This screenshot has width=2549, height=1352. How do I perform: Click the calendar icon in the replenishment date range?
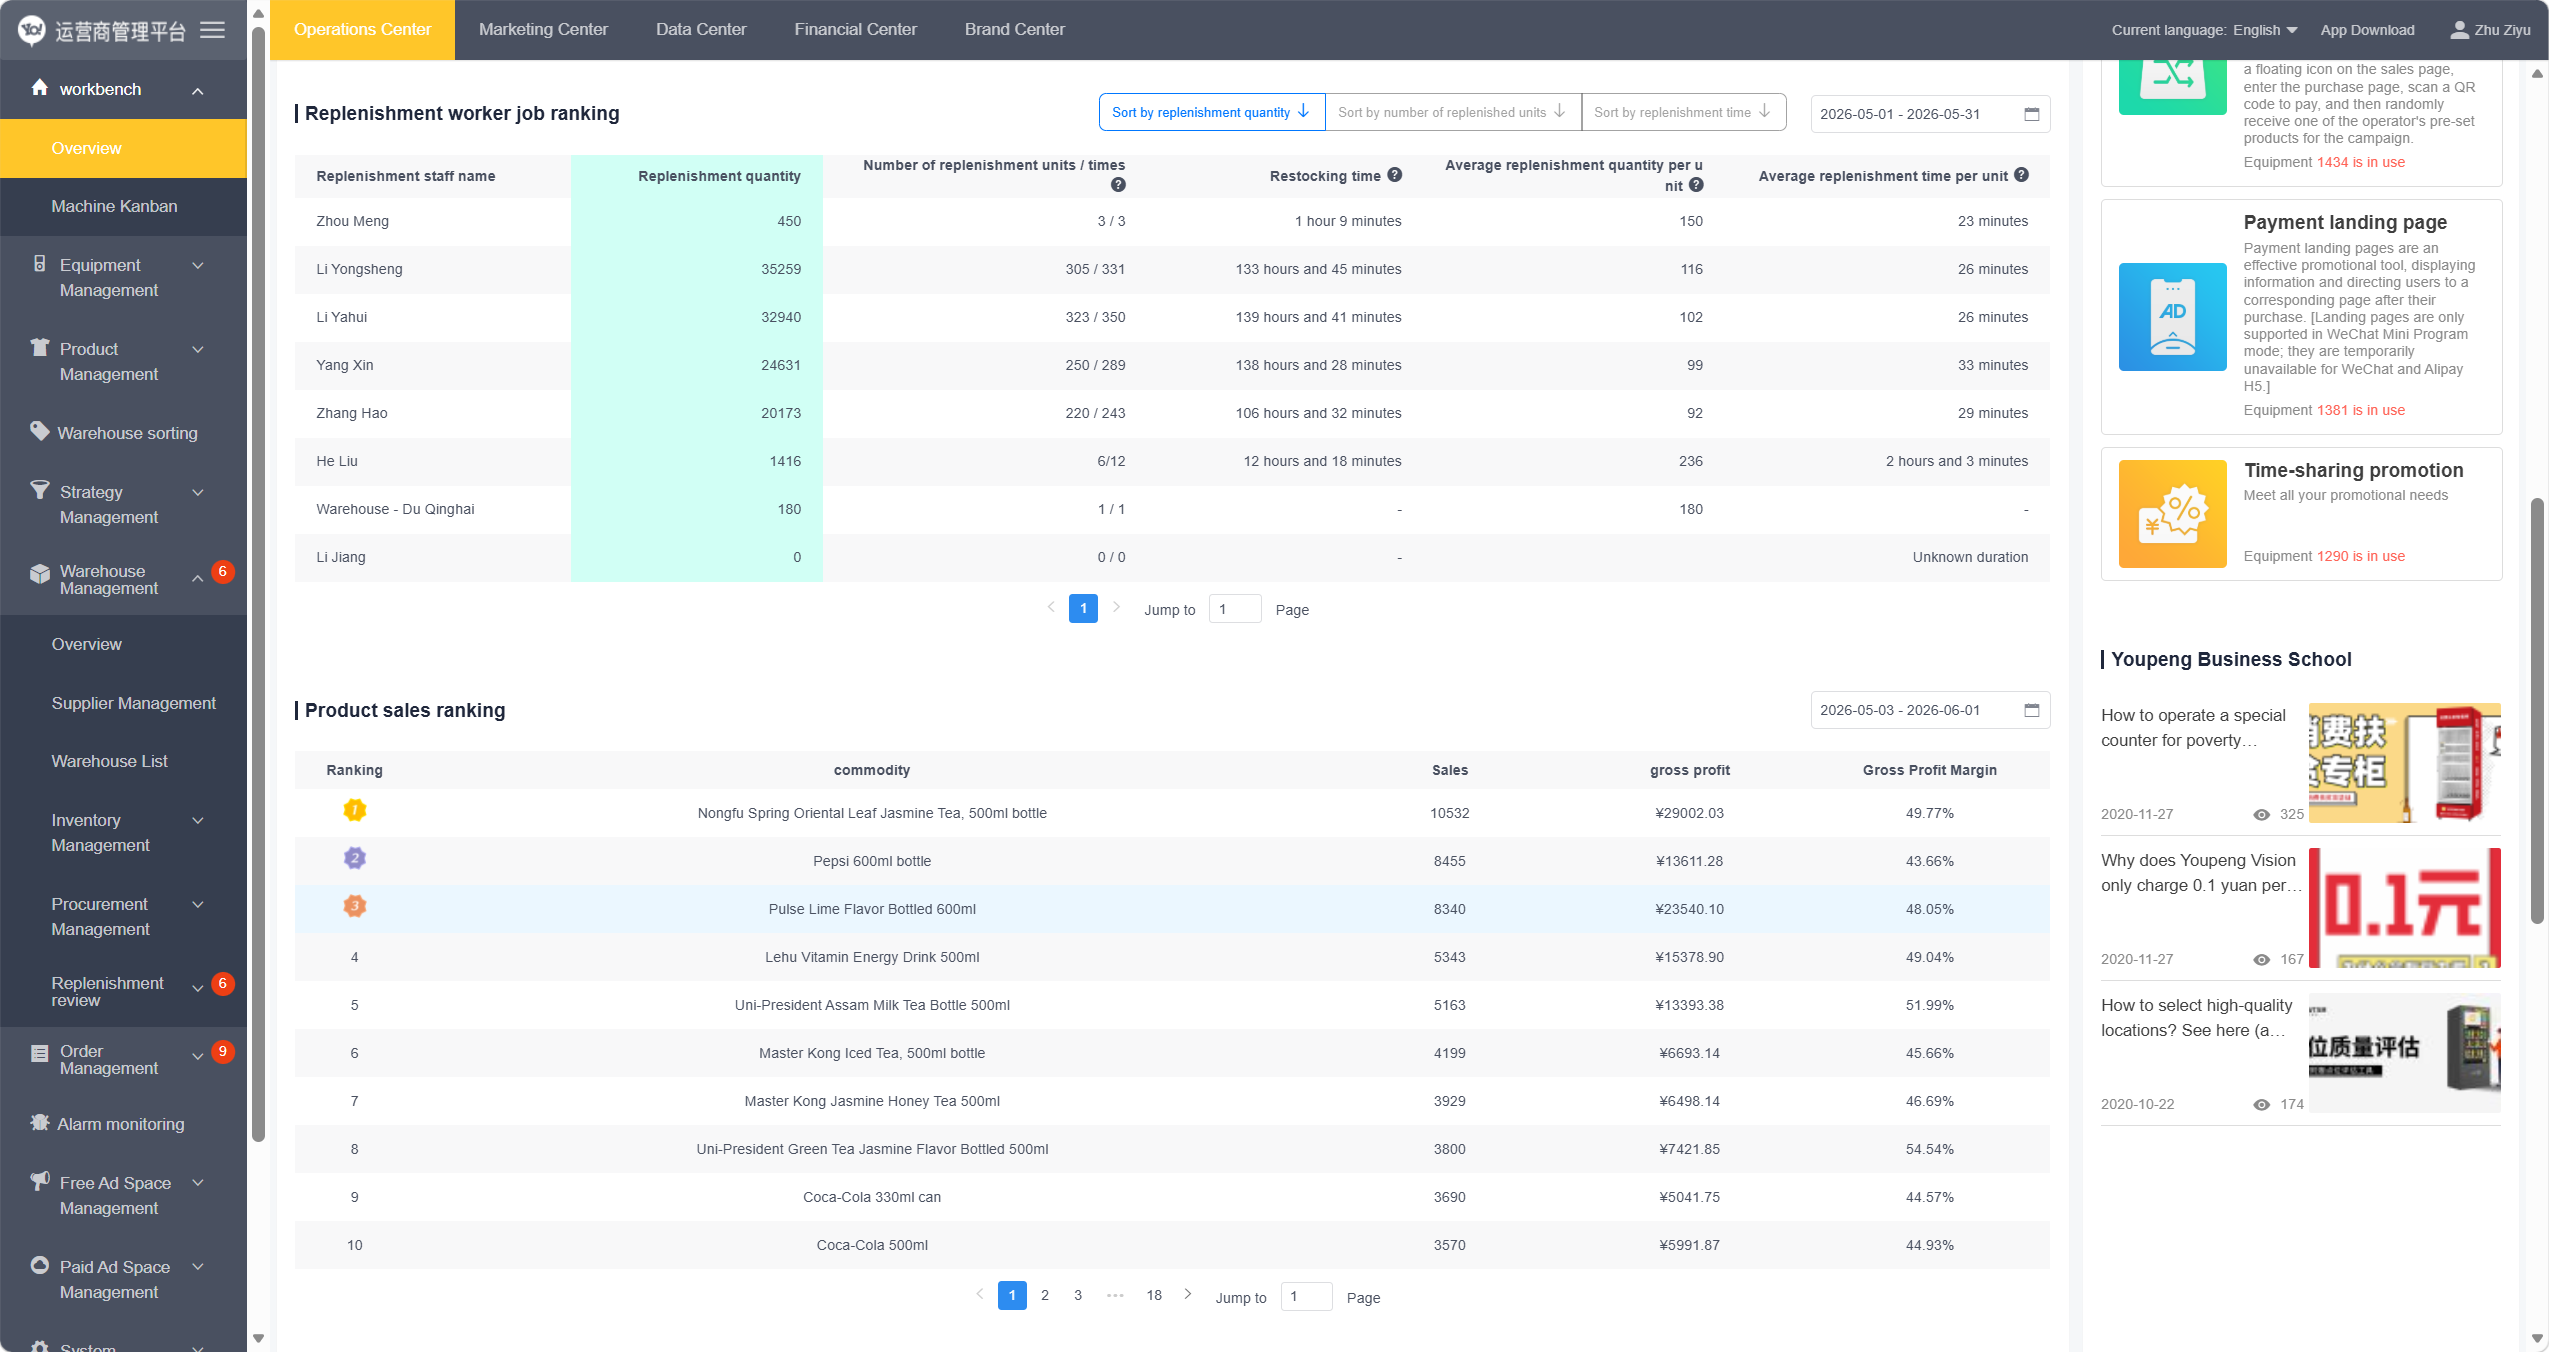[x=2032, y=114]
